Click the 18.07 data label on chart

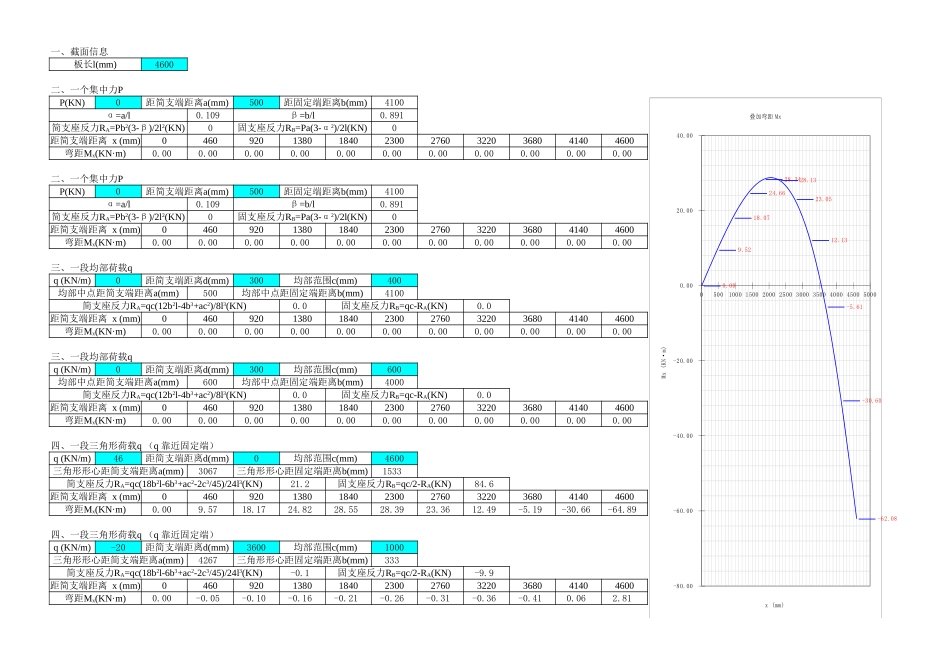pos(762,218)
